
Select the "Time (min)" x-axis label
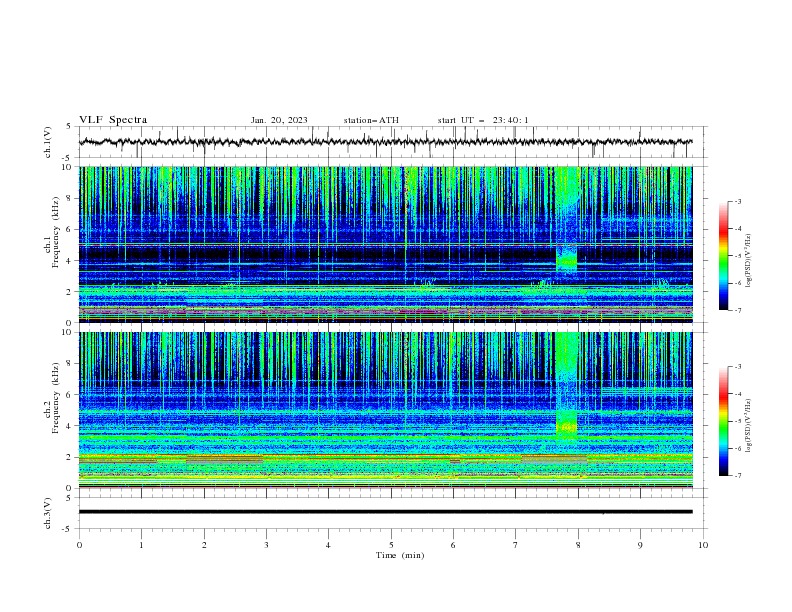click(400, 555)
